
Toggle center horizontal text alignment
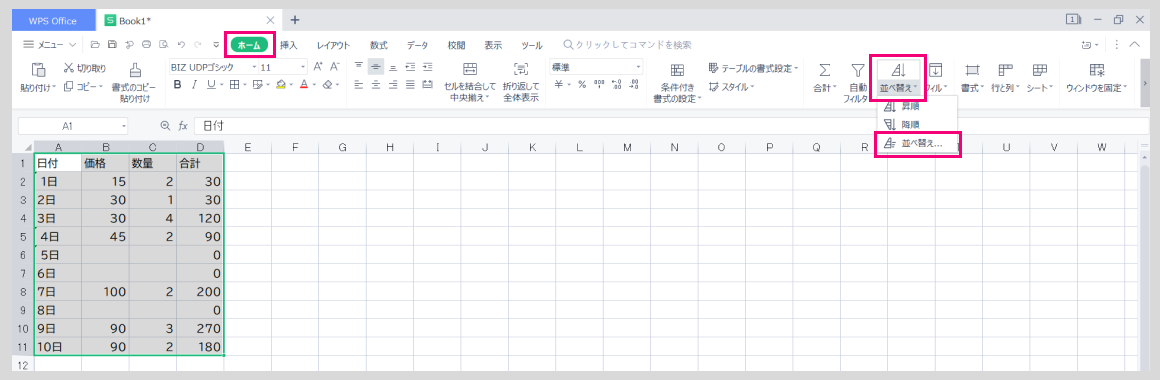tap(376, 85)
